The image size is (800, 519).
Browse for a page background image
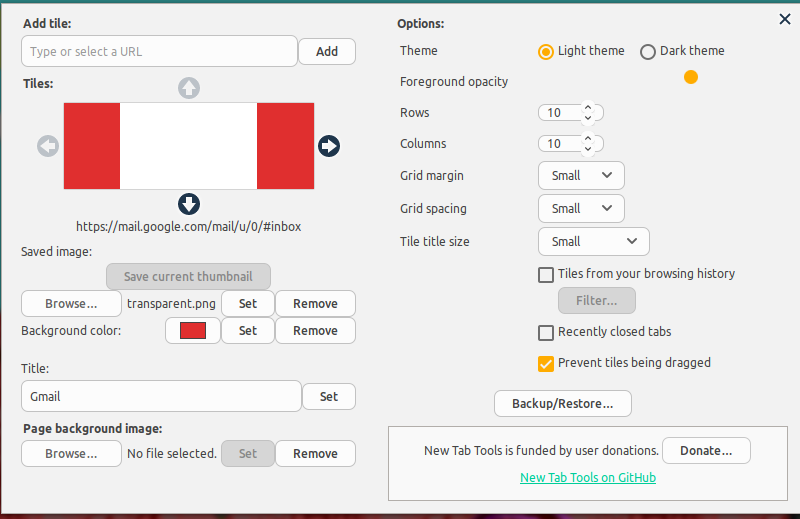[71, 454]
